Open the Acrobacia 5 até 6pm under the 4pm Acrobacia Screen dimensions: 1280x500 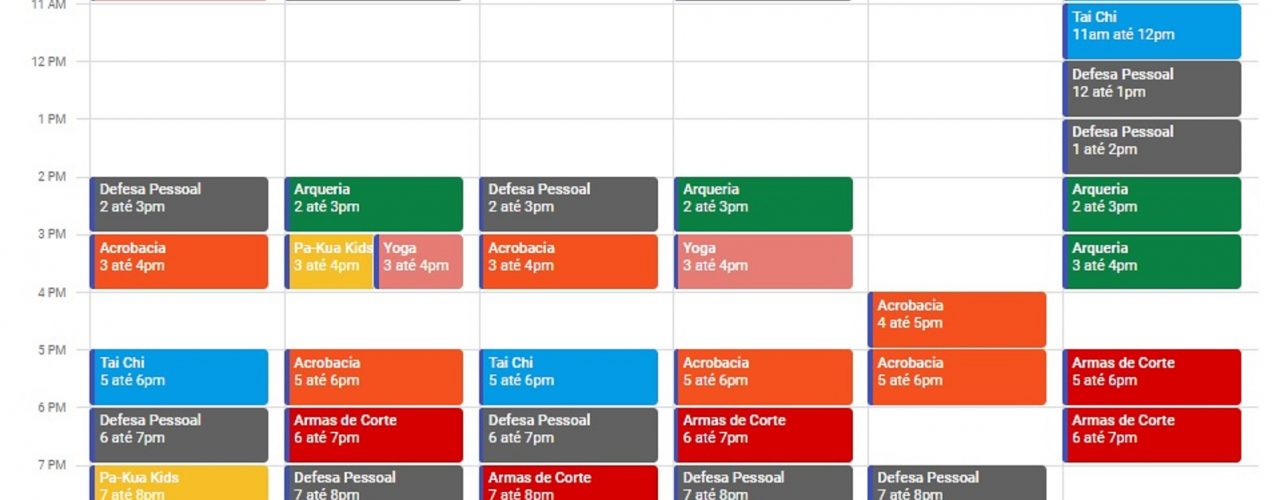point(957,377)
